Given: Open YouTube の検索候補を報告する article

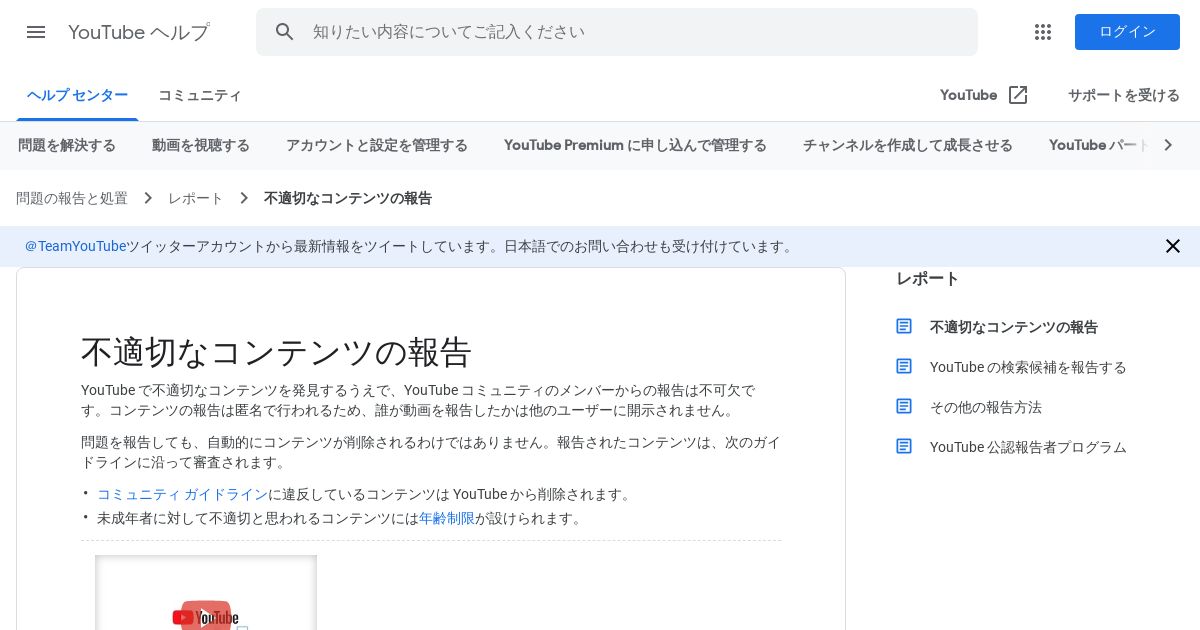Looking at the screenshot, I should [x=1028, y=367].
